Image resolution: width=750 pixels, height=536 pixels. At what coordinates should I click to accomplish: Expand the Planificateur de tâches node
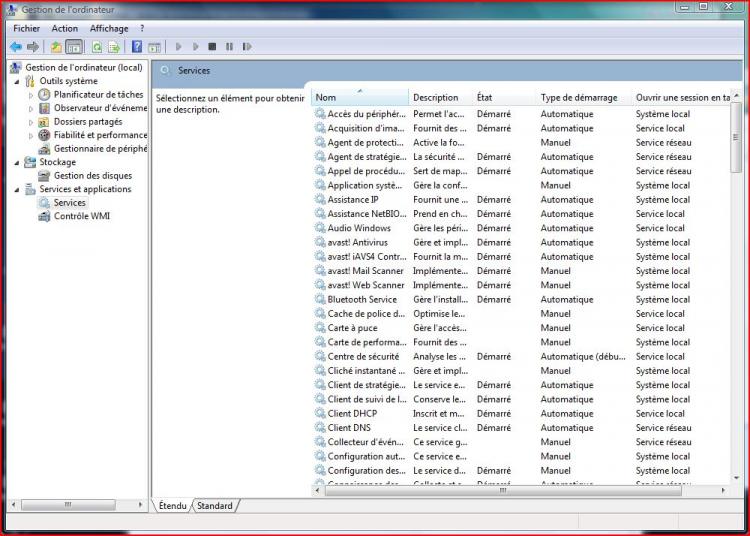[31, 95]
